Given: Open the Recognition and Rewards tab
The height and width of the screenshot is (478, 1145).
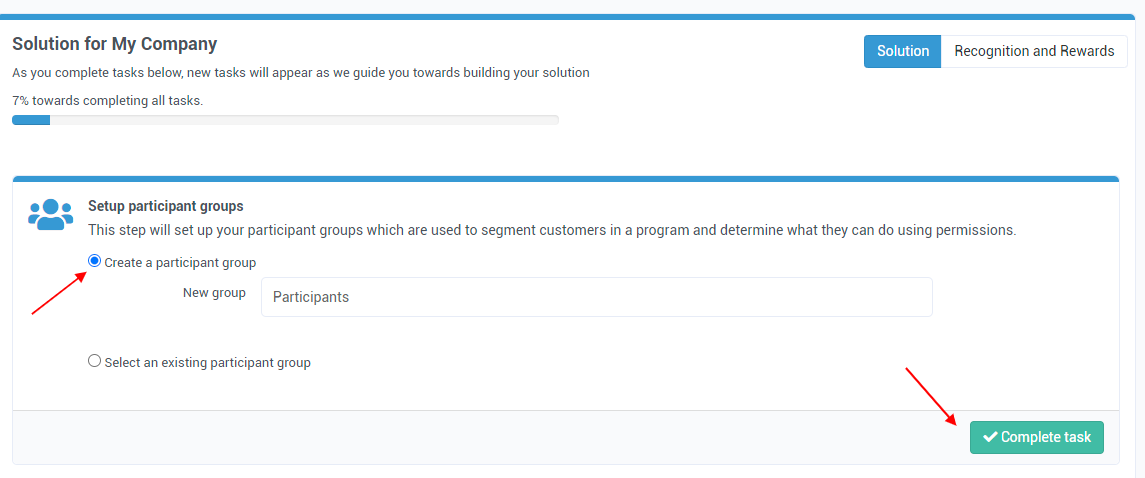Looking at the screenshot, I should 1034,52.
